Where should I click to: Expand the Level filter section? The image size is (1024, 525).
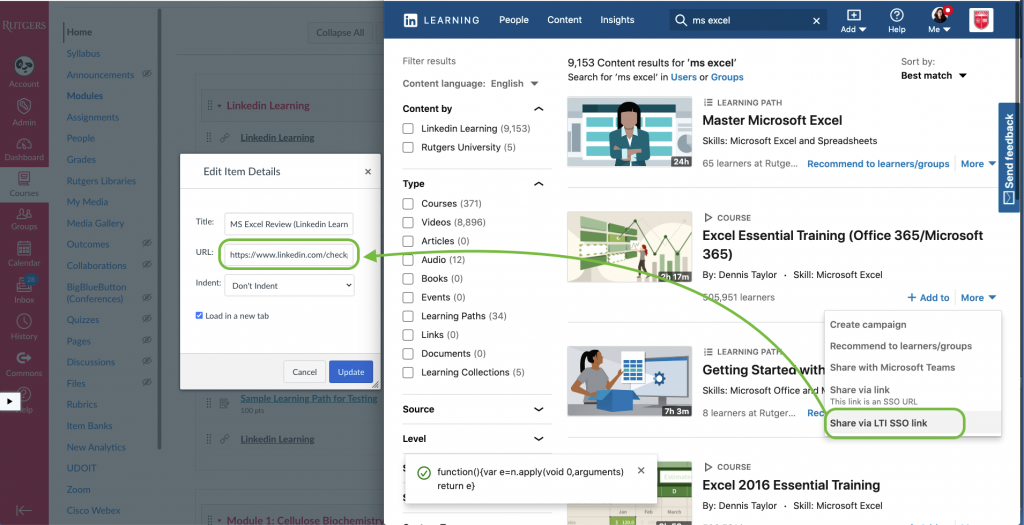pos(539,439)
